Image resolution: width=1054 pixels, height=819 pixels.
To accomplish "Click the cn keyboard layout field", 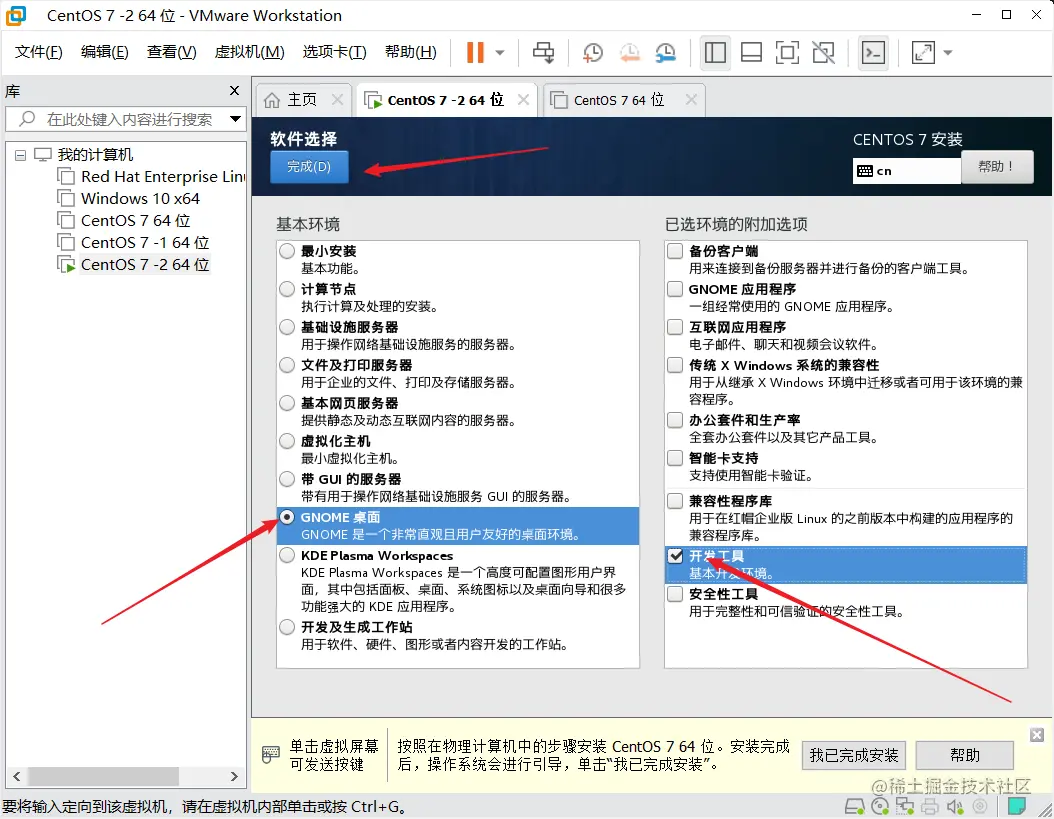I will (x=906, y=171).
